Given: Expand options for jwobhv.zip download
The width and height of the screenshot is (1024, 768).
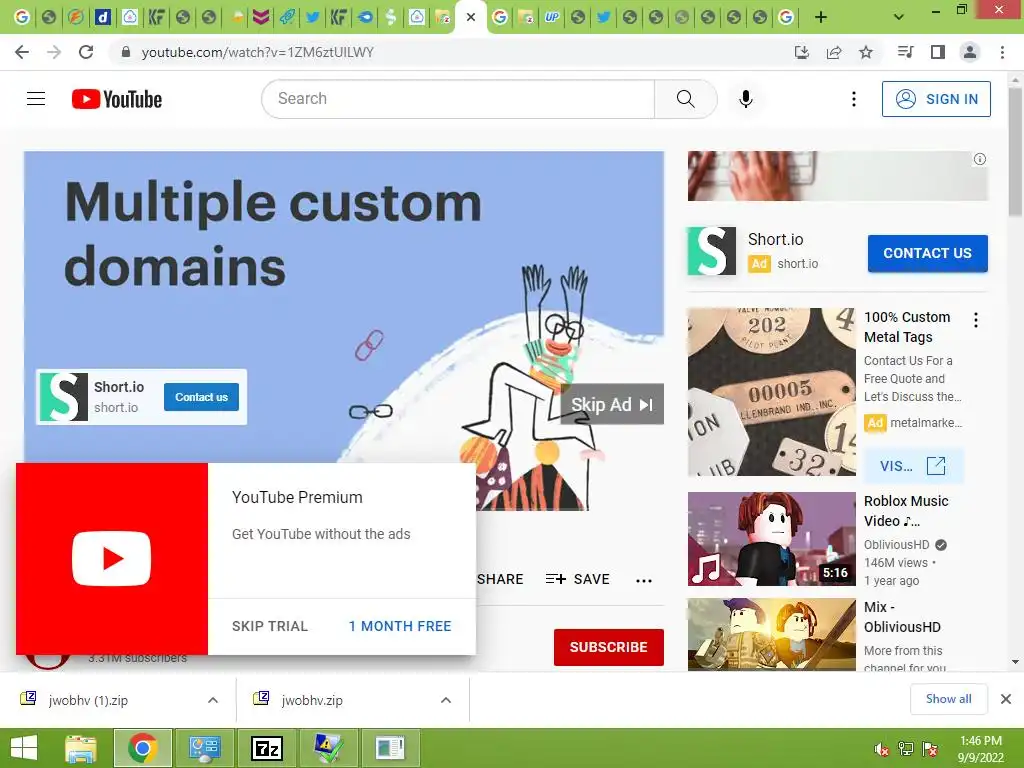Looking at the screenshot, I should pos(446,700).
